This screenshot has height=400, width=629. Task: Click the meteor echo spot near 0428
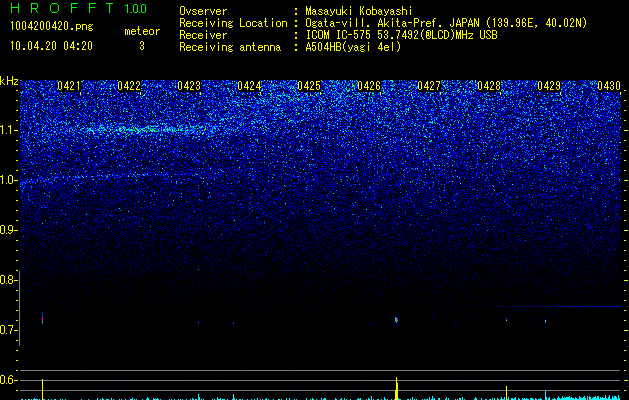(x=506, y=320)
